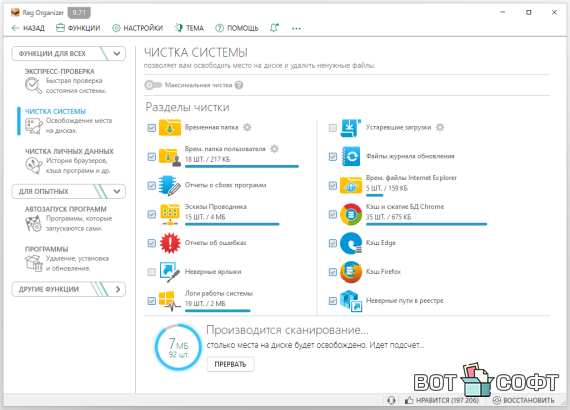Click gear next to Устаревшие загрузки
570x410 pixels.
[x=440, y=127]
